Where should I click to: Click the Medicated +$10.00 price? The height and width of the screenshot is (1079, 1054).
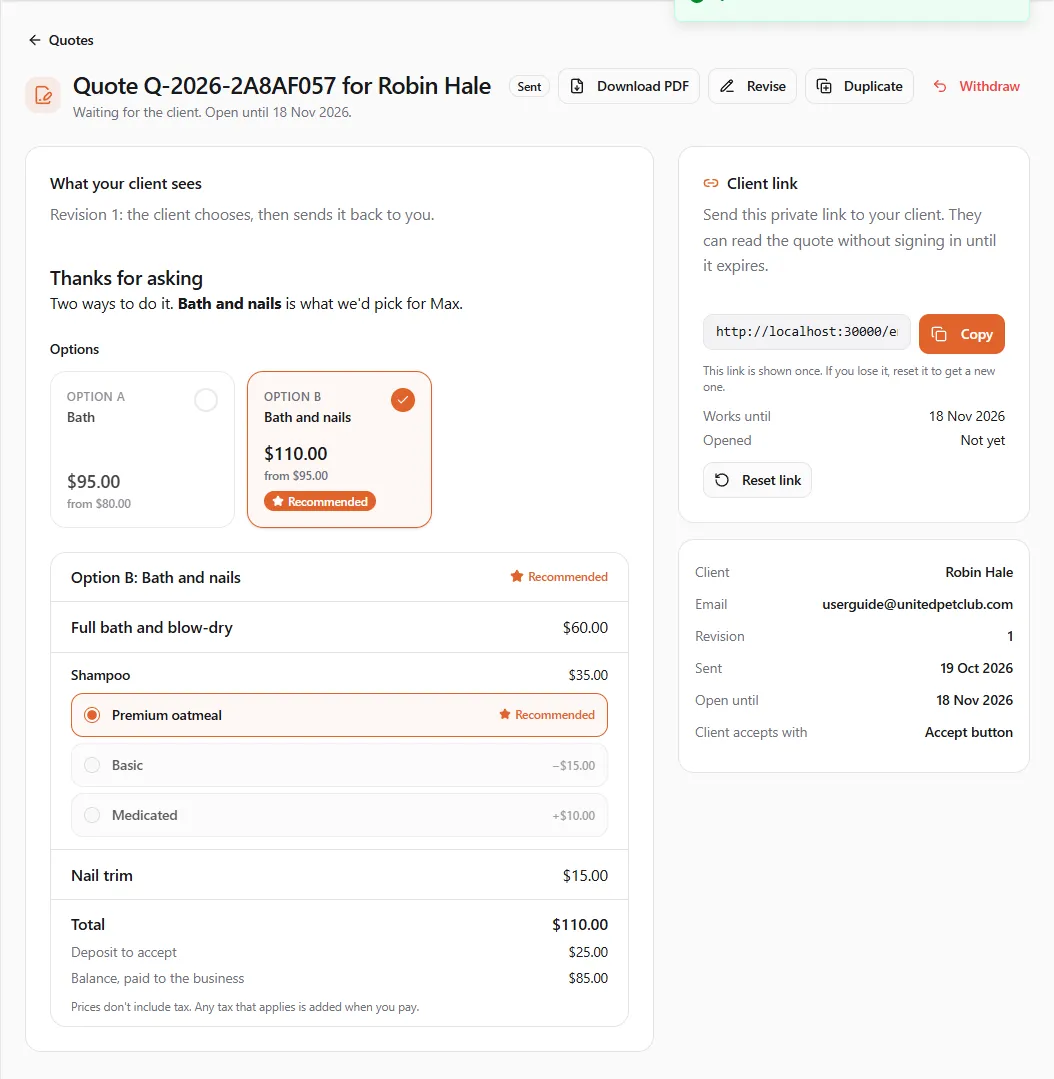574,815
